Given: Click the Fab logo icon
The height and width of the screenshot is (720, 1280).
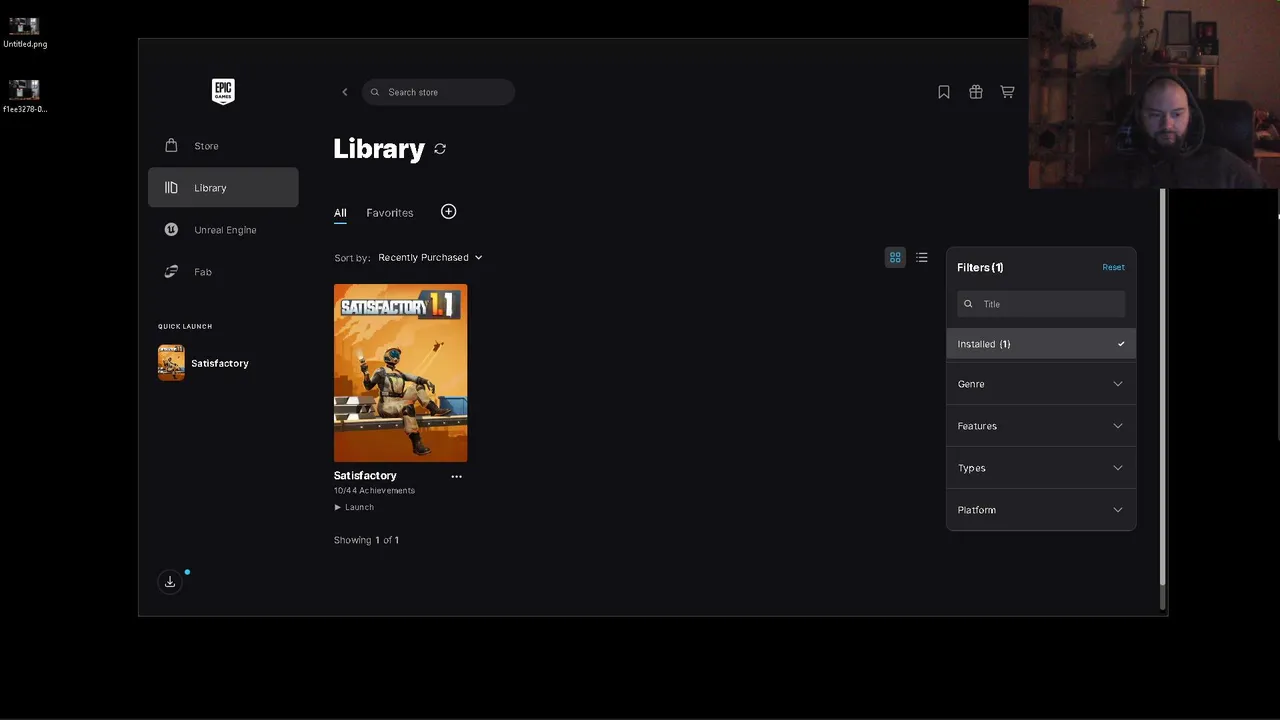Looking at the screenshot, I should [171, 272].
